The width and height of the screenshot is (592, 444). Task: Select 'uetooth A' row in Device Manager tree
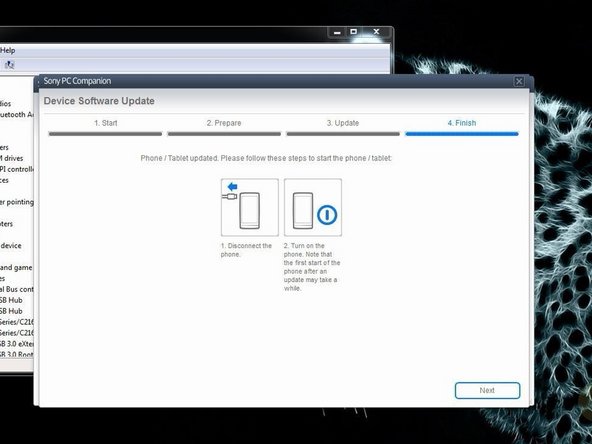point(17,114)
